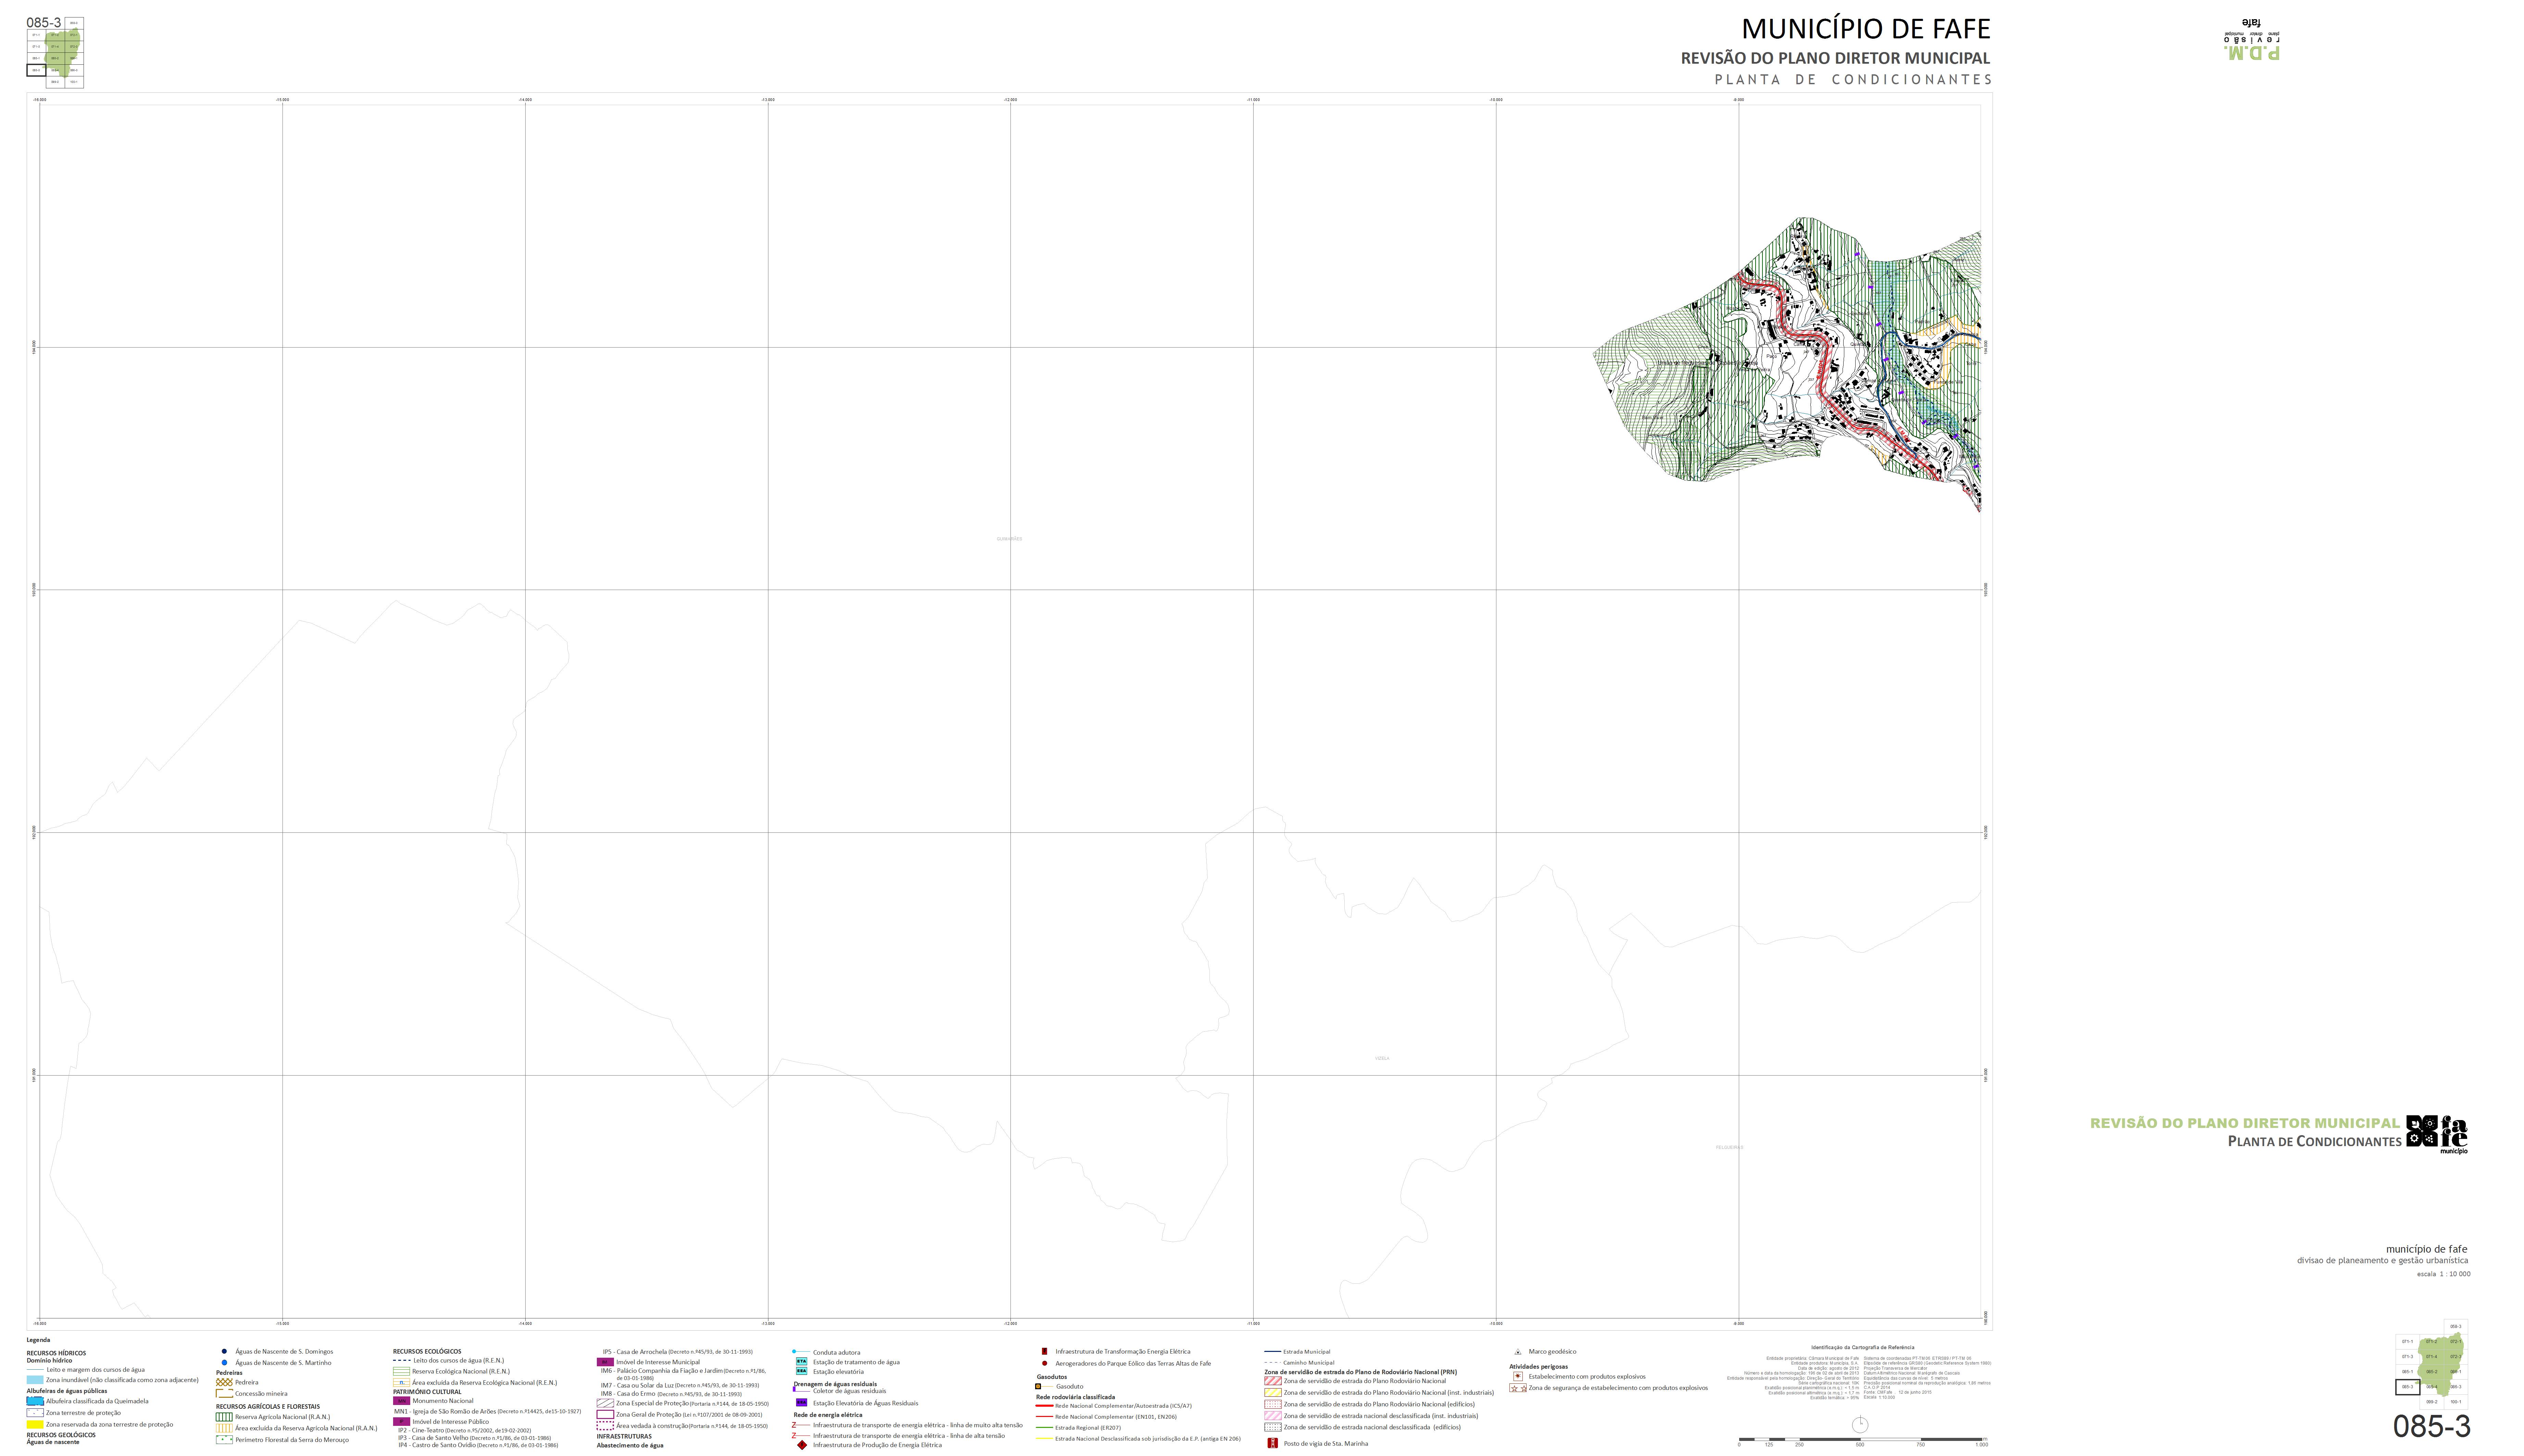
Task: Click the Legenda heading
Action: click(x=38, y=1340)
